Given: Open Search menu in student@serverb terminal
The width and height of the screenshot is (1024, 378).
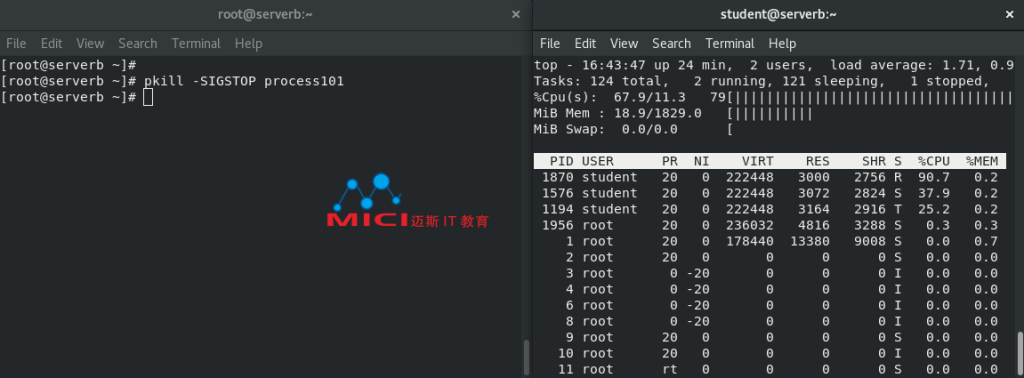Looking at the screenshot, I should click(x=671, y=44).
